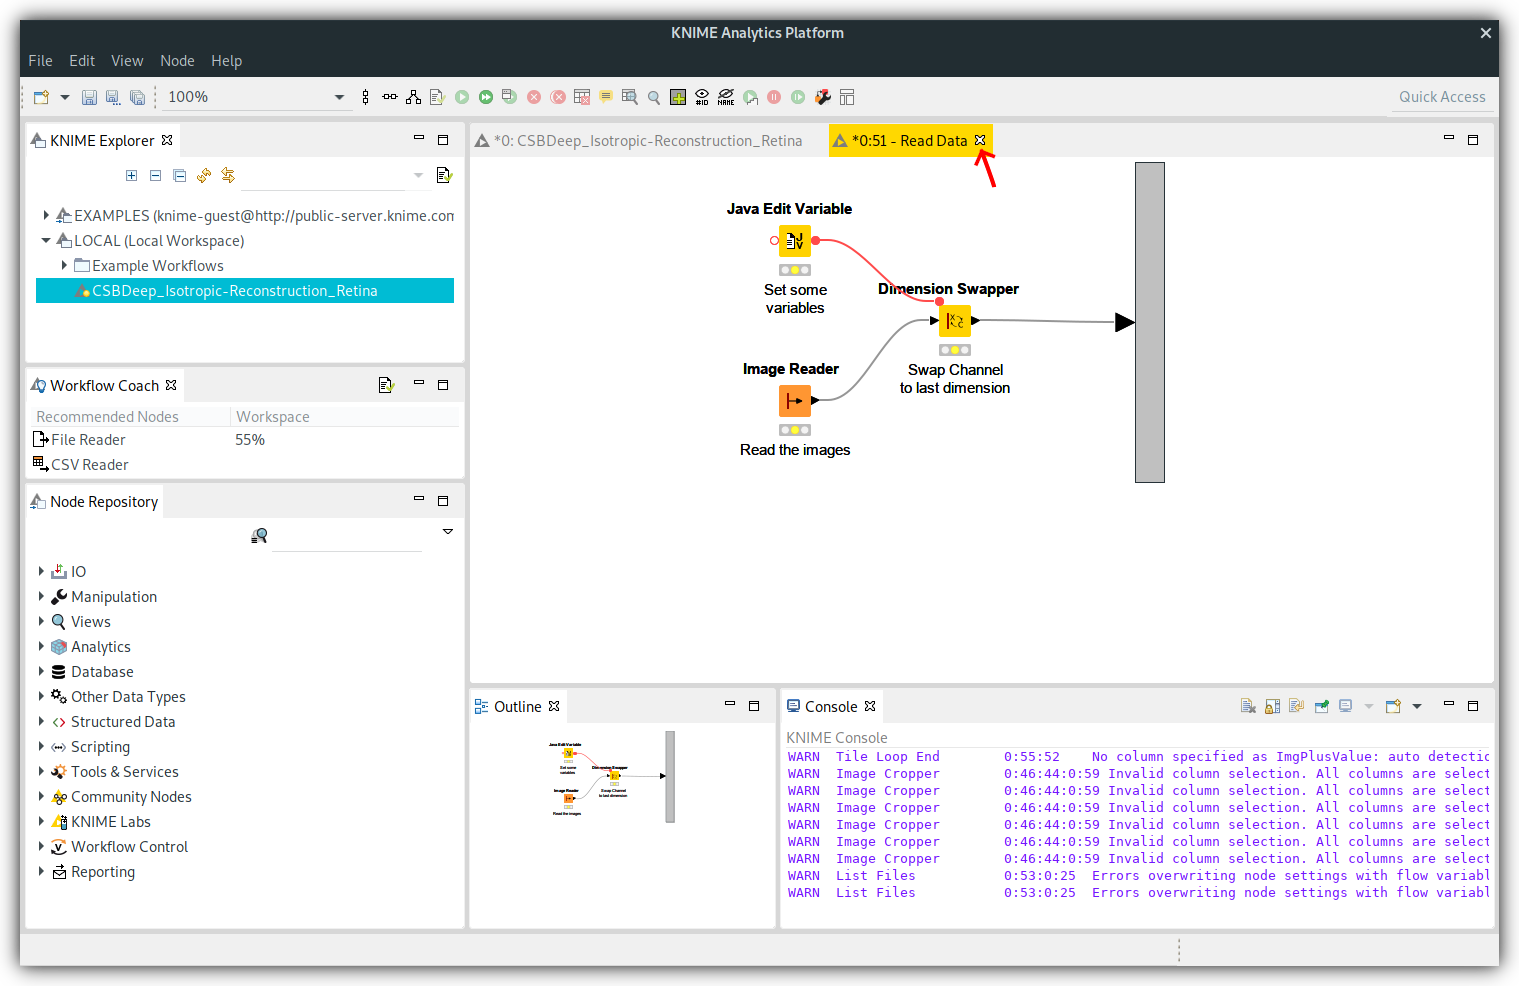Open the Node menu

pyautogui.click(x=177, y=61)
